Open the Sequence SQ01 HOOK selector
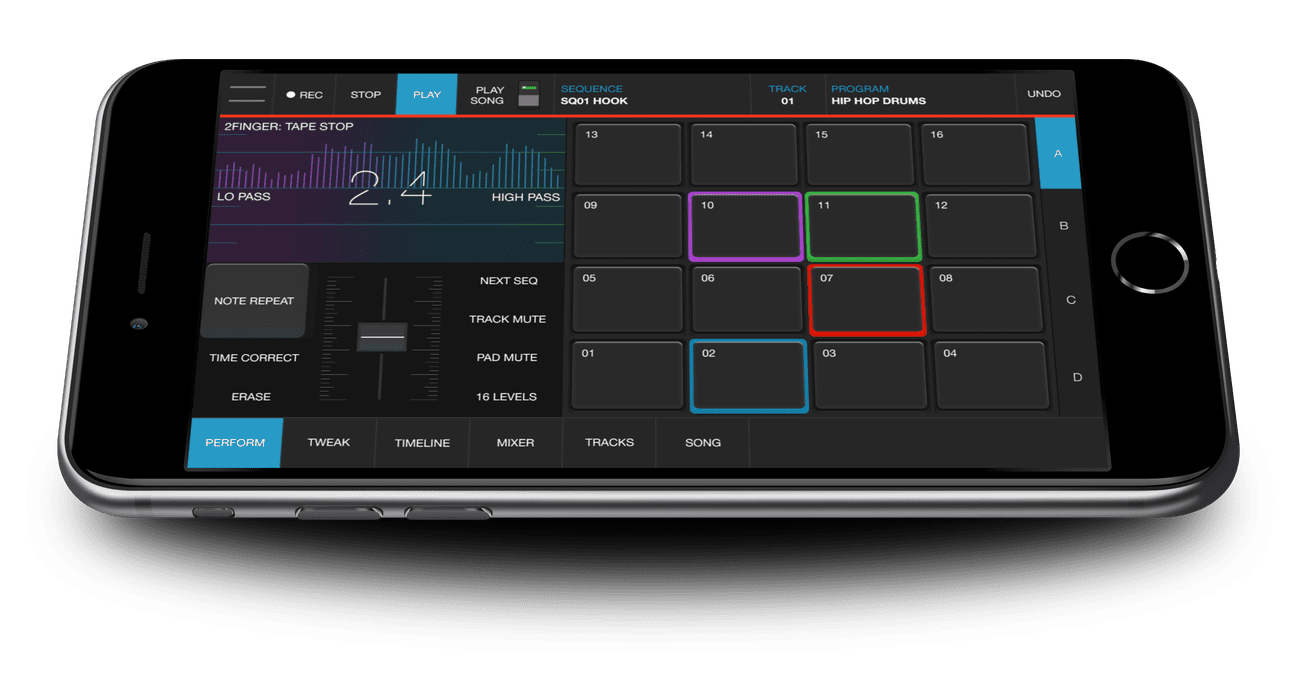Image resolution: width=1300 pixels, height=673 pixels. click(x=652, y=95)
